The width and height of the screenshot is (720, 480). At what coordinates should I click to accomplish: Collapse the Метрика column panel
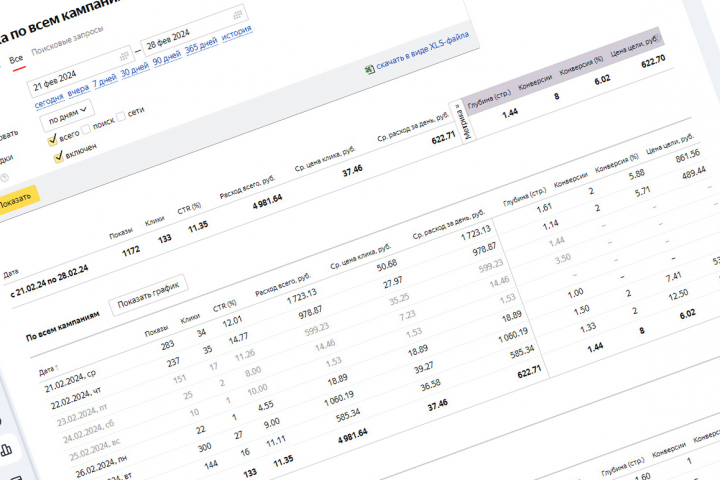click(x=462, y=122)
